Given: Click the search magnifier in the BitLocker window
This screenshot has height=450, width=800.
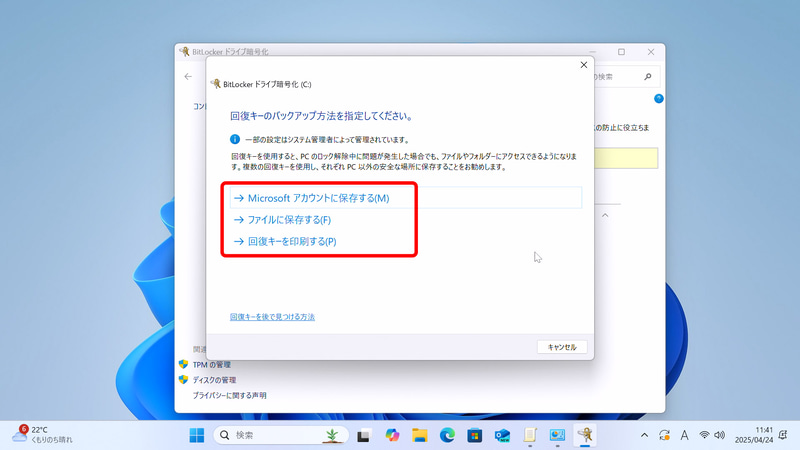Looking at the screenshot, I should click(x=647, y=77).
